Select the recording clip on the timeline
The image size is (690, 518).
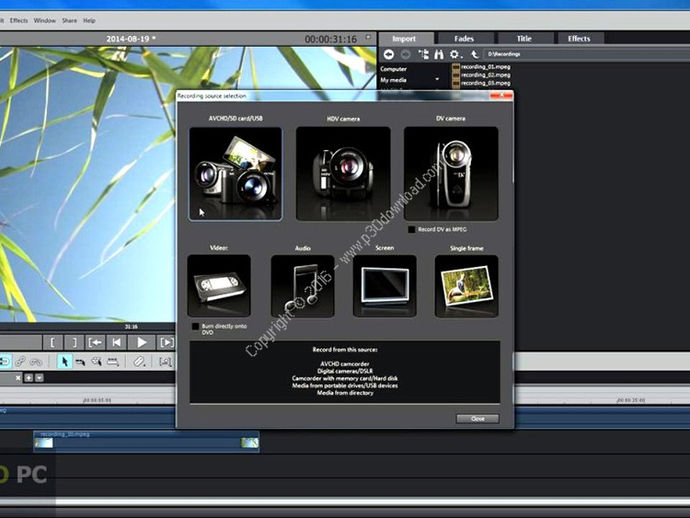point(147,441)
